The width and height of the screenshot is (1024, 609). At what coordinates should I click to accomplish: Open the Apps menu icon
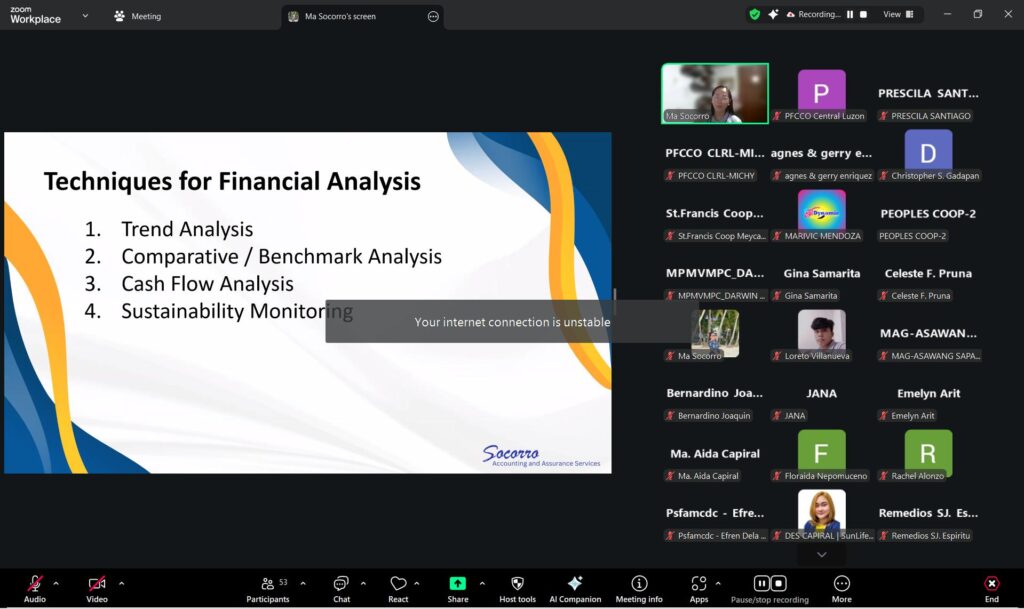click(x=698, y=584)
